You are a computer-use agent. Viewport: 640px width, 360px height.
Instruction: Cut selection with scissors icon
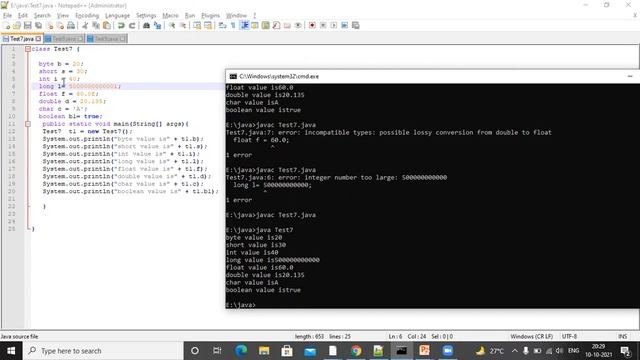point(85,25)
